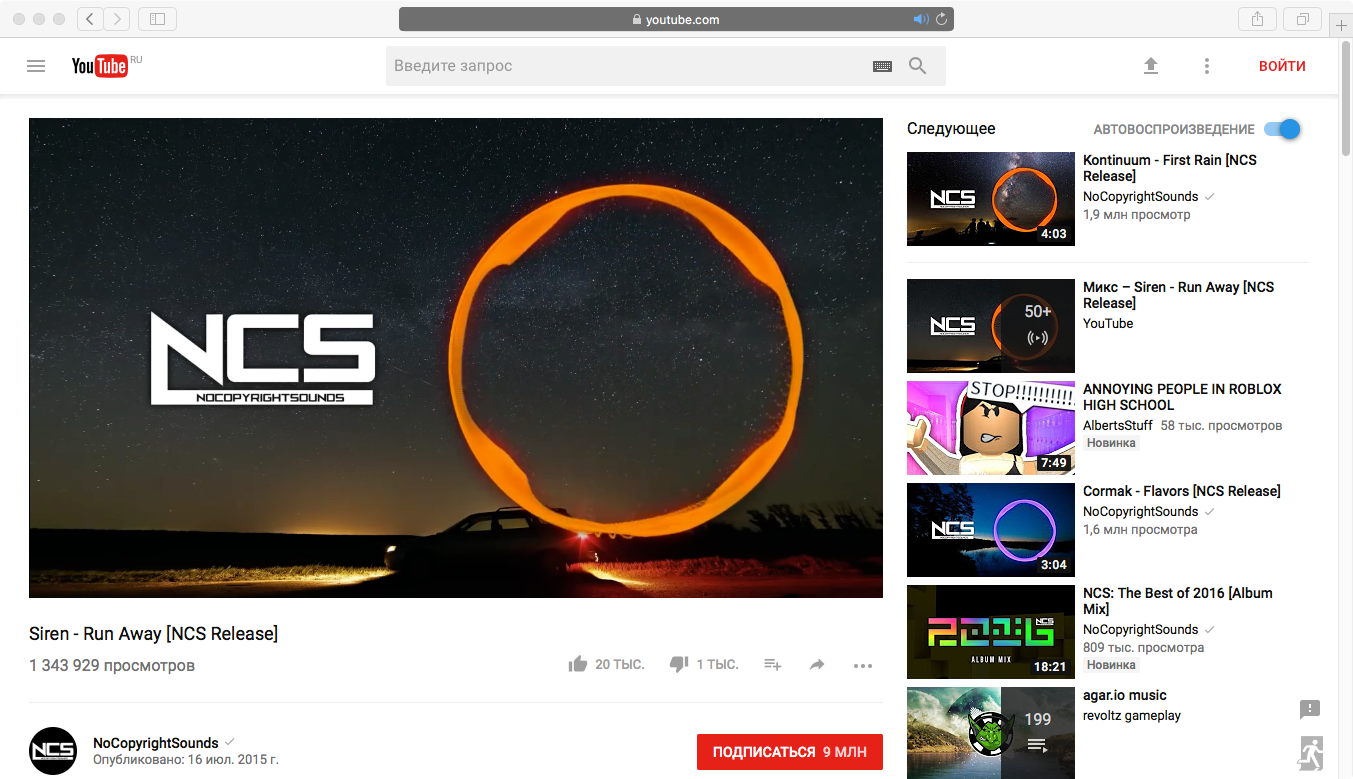Click the Siren - Run Away video title

pos(154,633)
